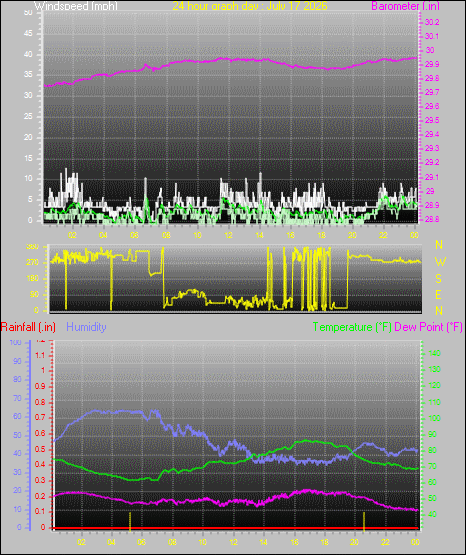Viewport: 466px width, 555px height.
Task: Click the 25 tick on windspeed axis
Action: [x=28, y=116]
